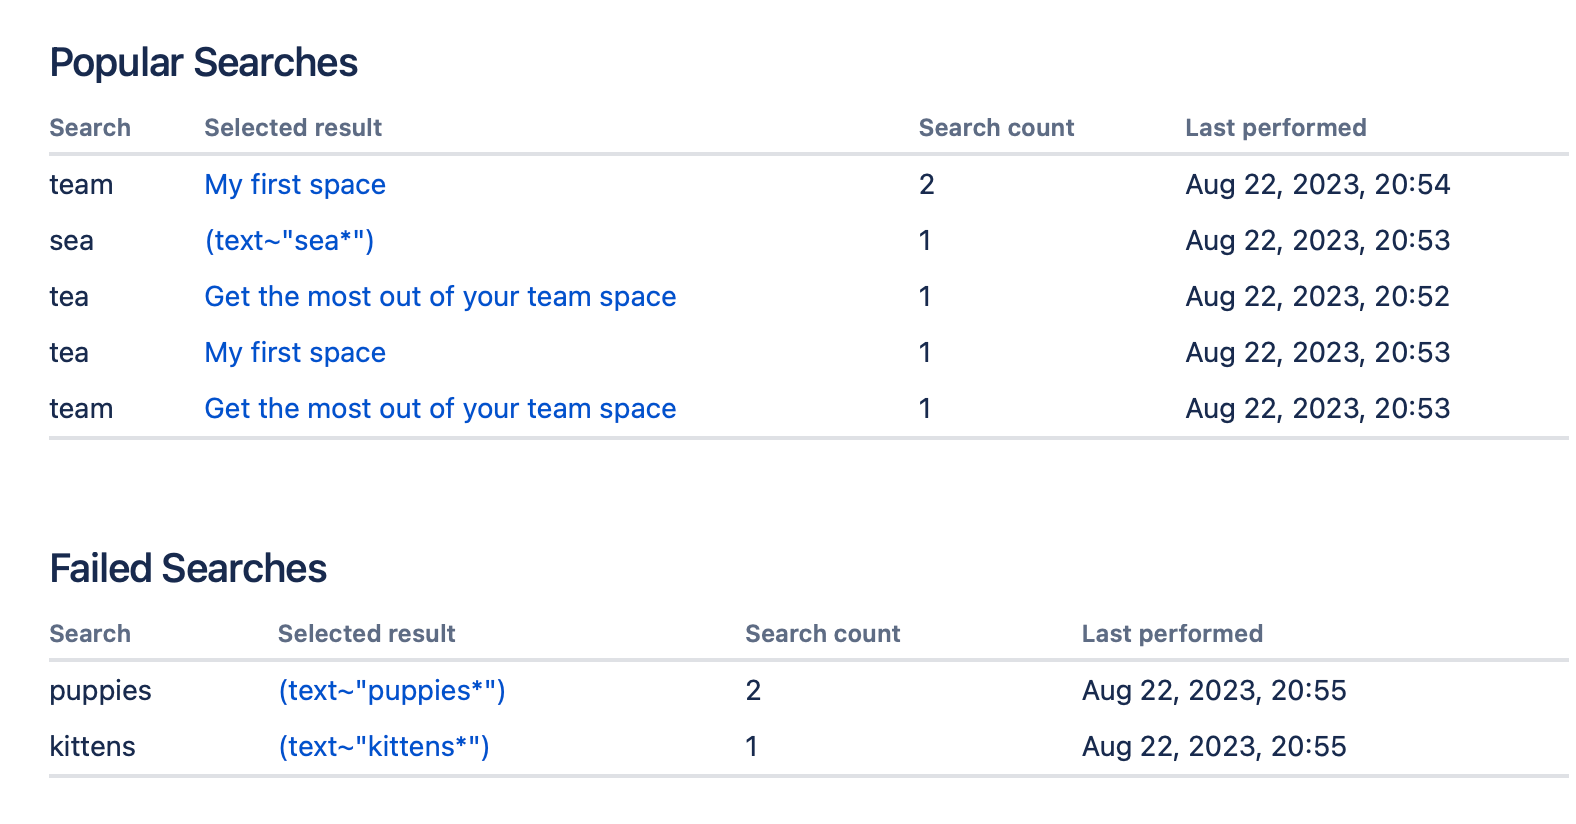Click puppies row's last performed date
Viewport: 1576px width, 824px height.
1214,691
